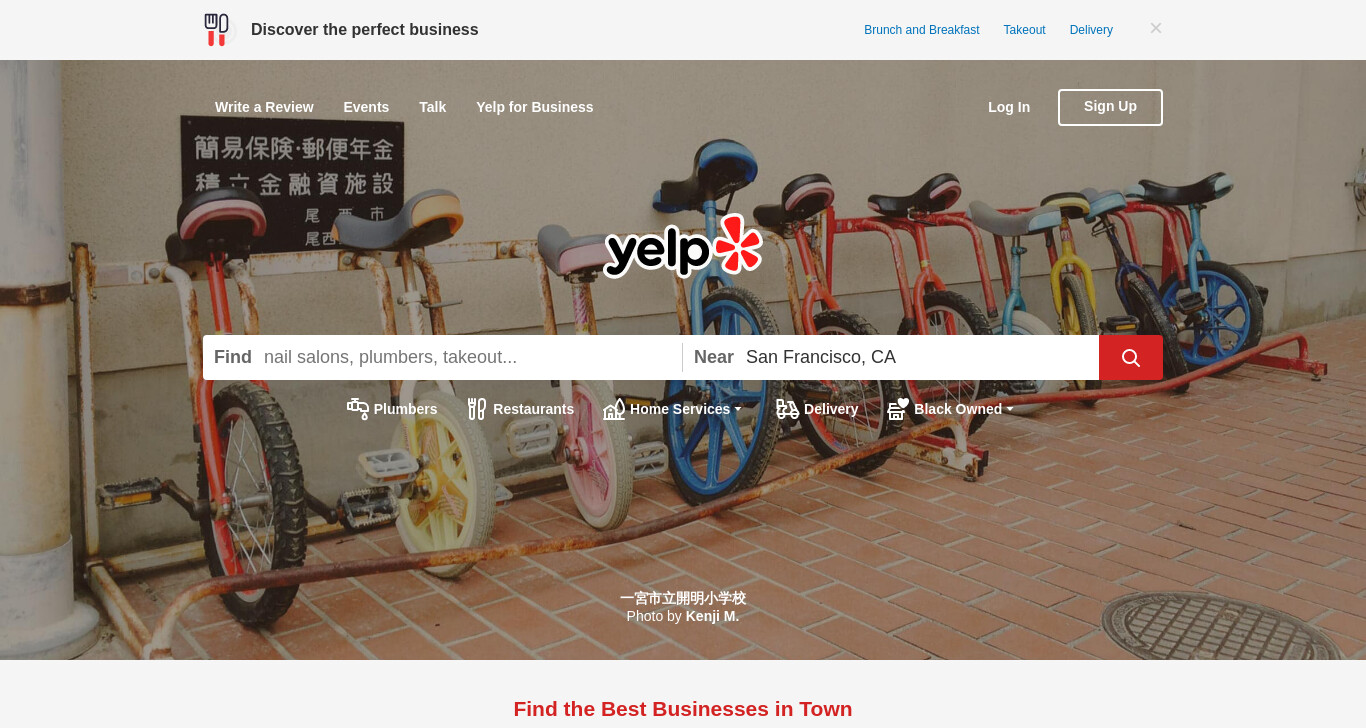This screenshot has height=728, width=1366.
Task: Click the Home Services house icon
Action: (614, 409)
